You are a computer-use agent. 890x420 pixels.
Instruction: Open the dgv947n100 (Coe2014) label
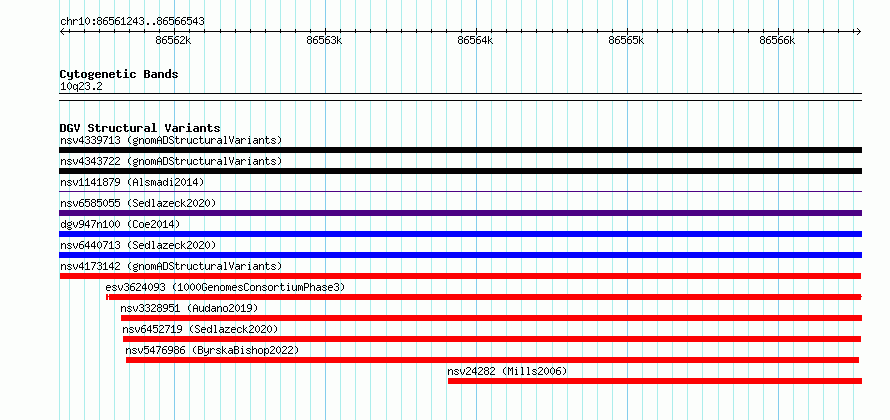[x=120, y=224]
